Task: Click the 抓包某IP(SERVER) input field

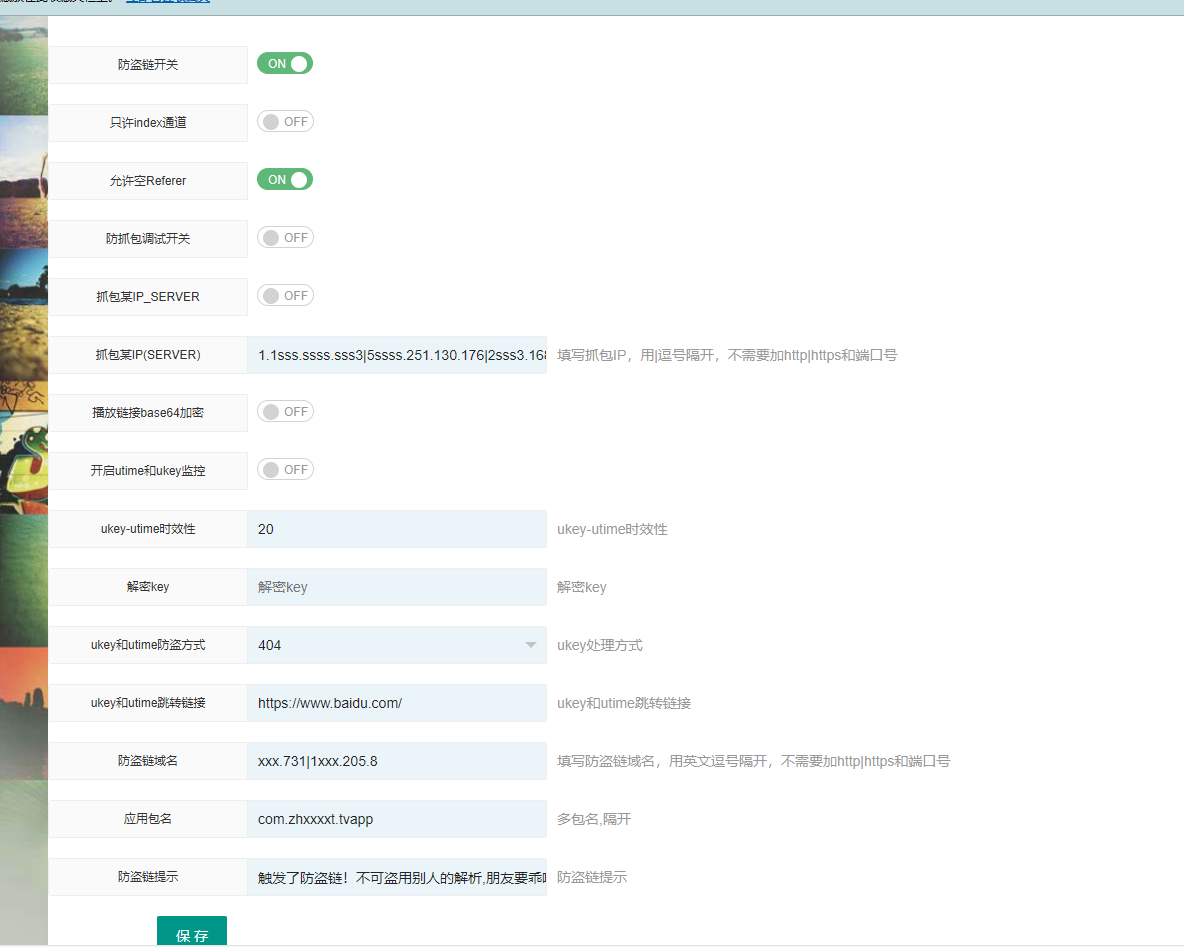Action: coord(397,355)
